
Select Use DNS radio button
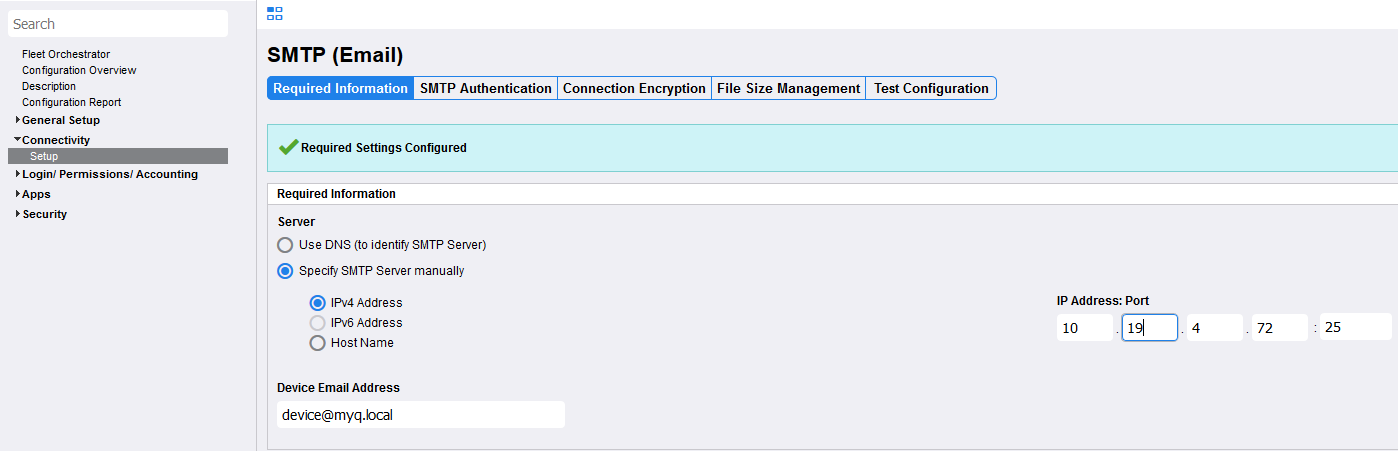pyautogui.click(x=286, y=245)
